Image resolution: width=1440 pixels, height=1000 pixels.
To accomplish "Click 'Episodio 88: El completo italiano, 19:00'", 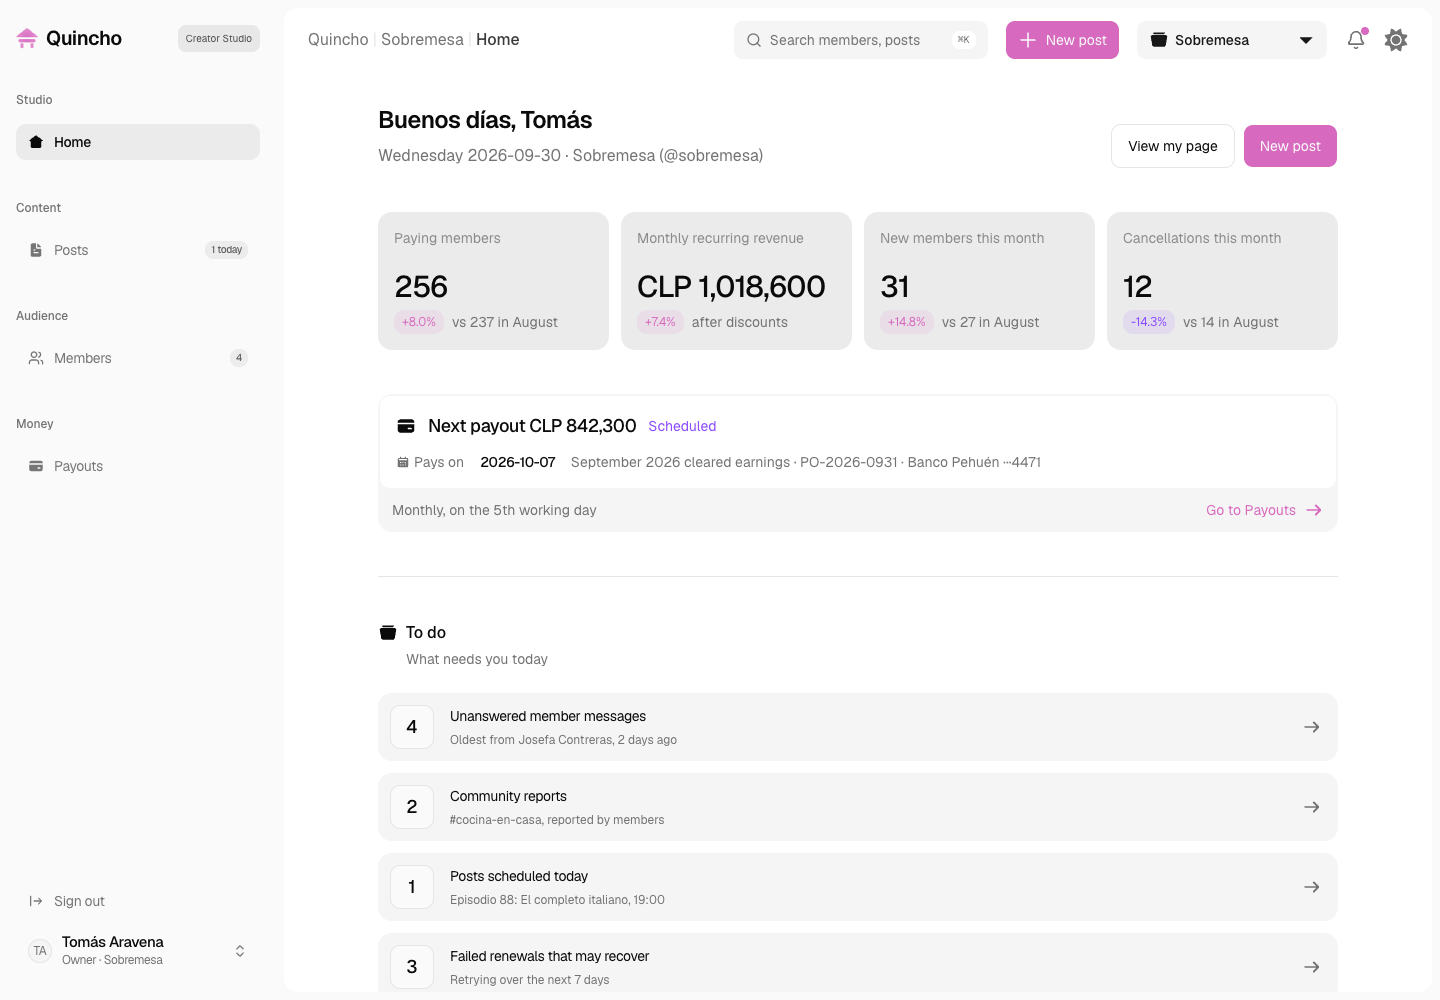I will (x=557, y=900).
